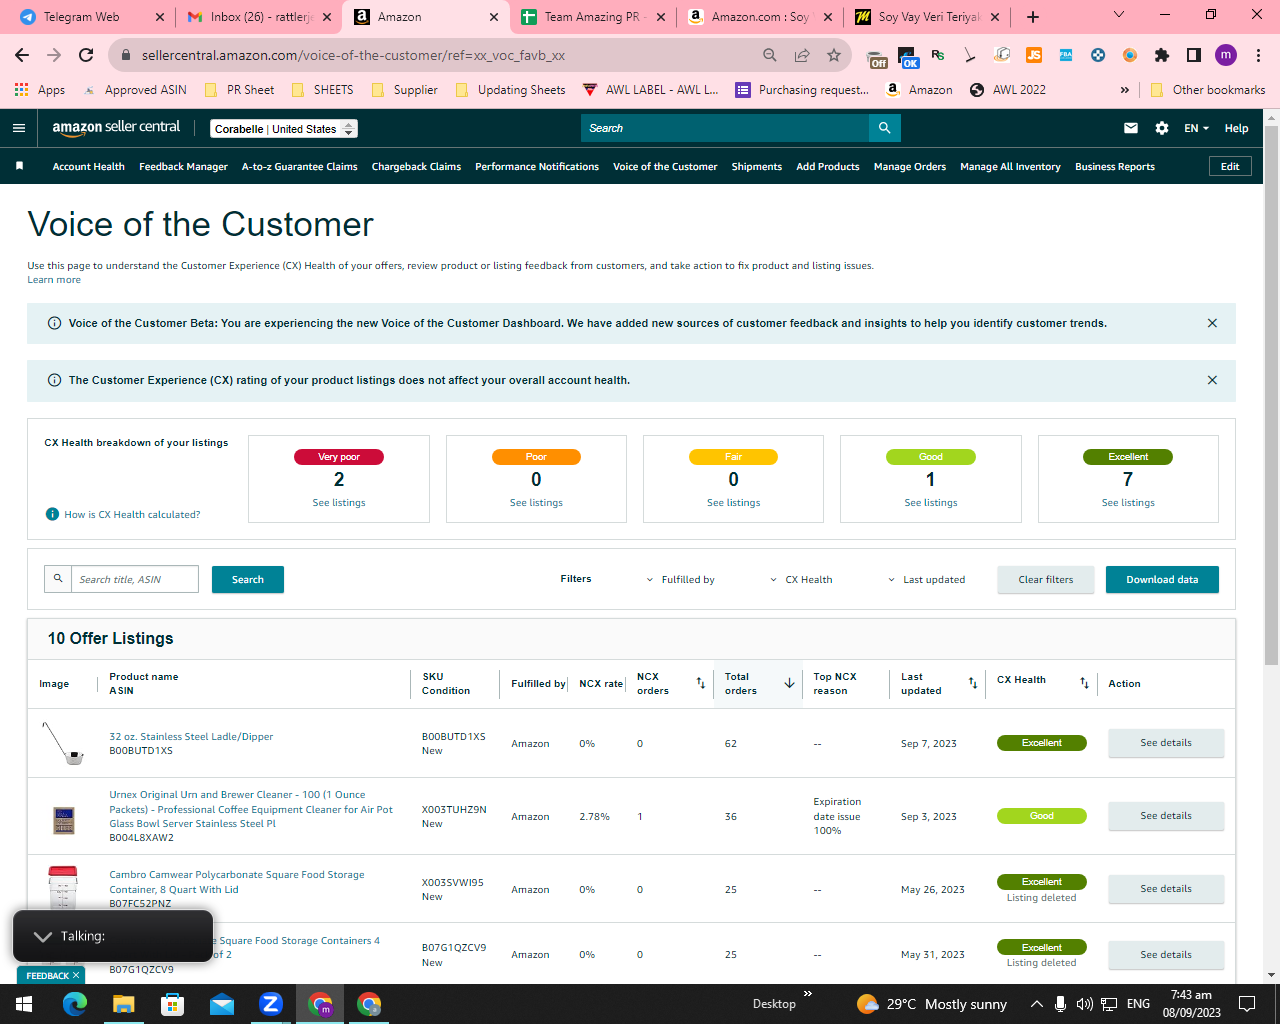This screenshot has width=1280, height=1024.
Task: Open the Seller Central hamburger menu
Action: coord(19,128)
